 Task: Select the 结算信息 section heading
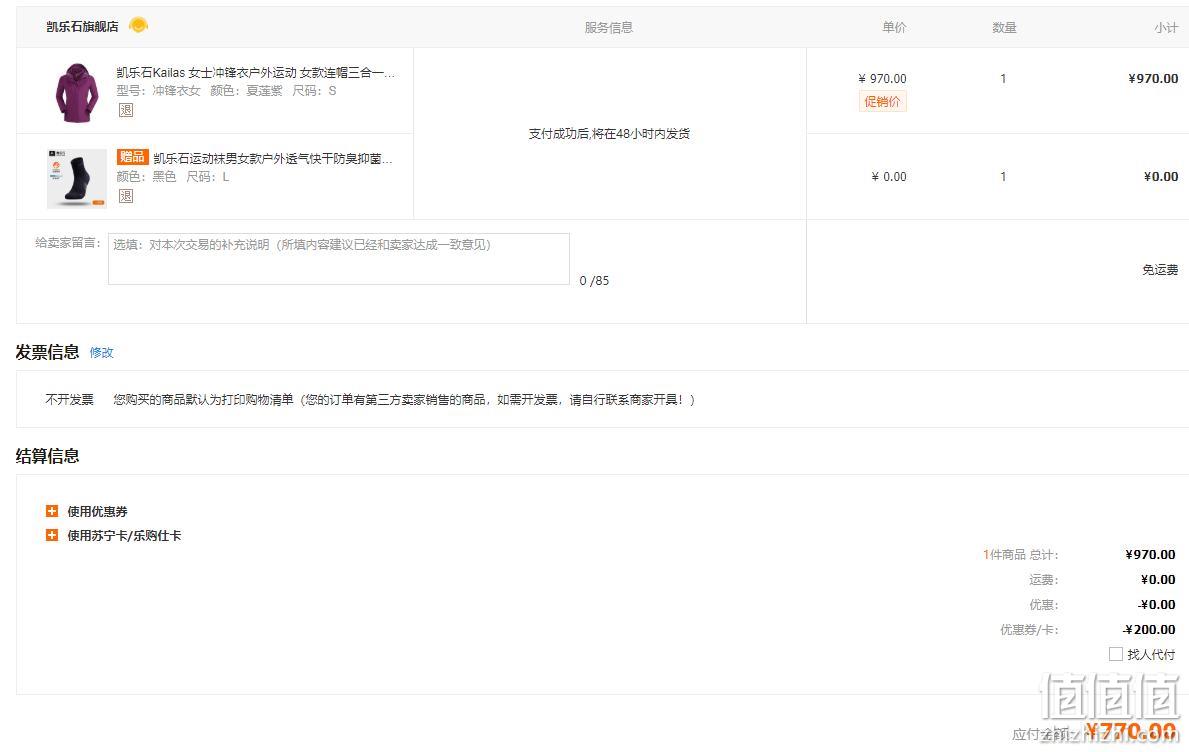(48, 456)
